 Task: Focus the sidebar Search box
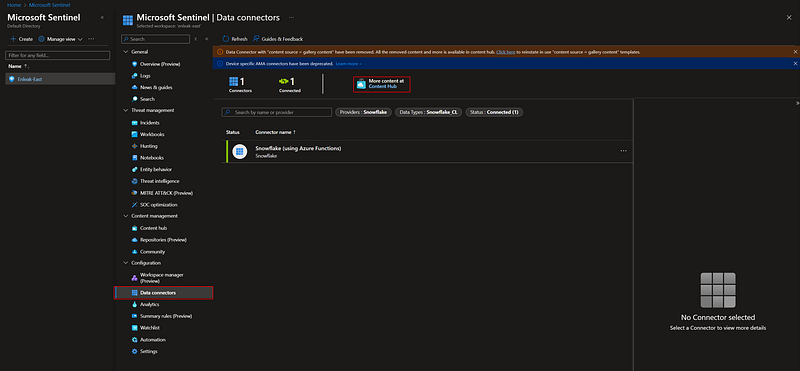click(156, 39)
